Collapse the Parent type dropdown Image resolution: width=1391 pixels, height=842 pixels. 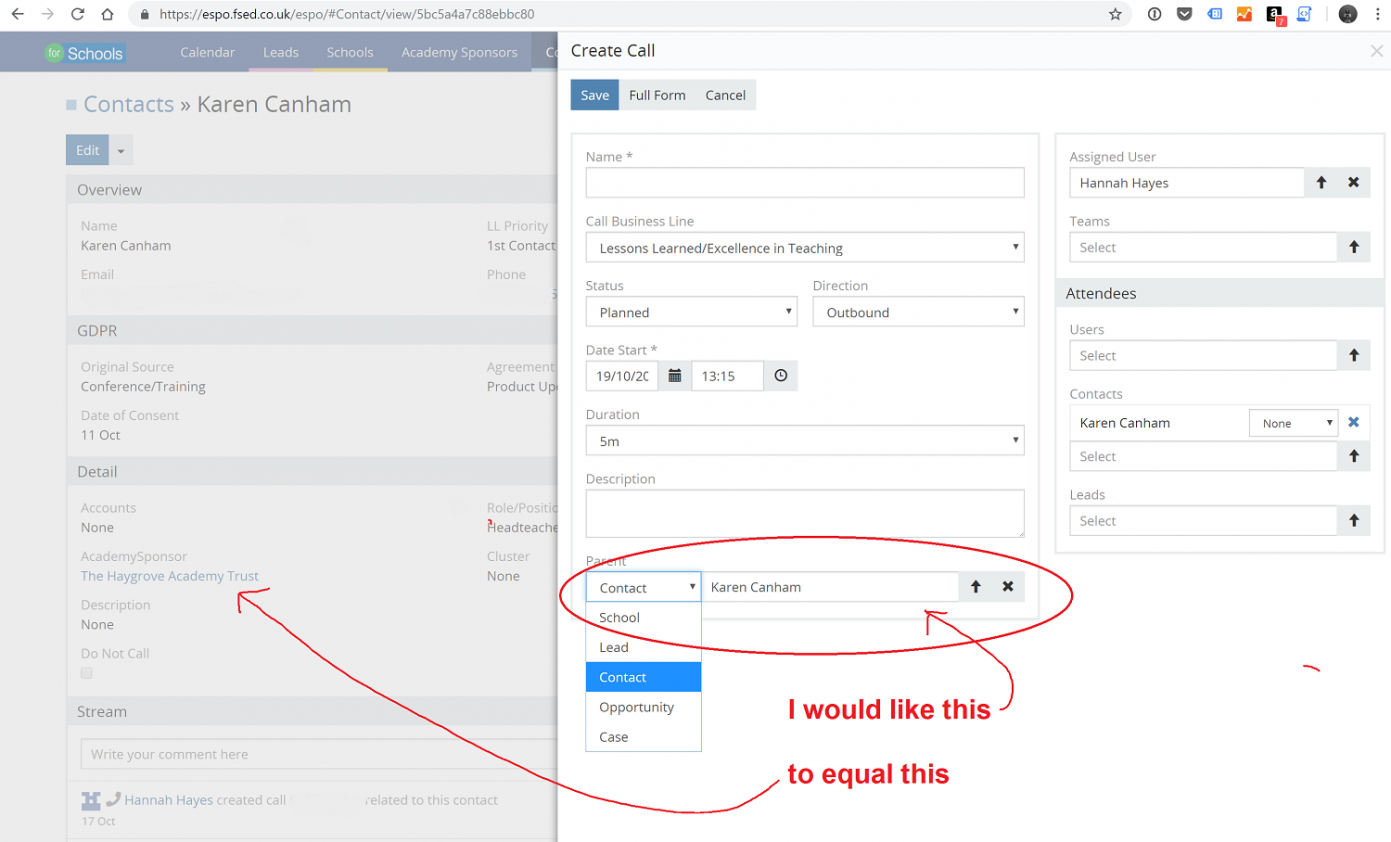[x=643, y=587]
